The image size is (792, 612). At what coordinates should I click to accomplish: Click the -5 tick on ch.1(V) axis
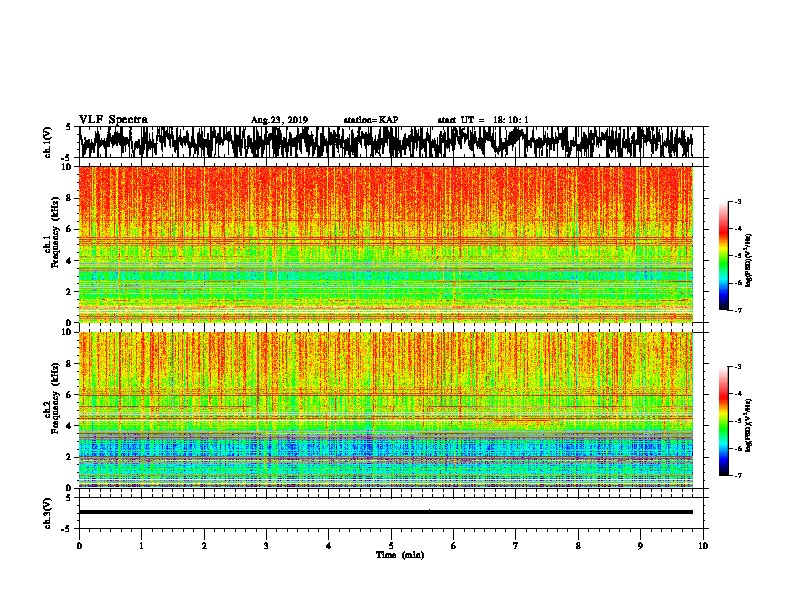pos(68,158)
